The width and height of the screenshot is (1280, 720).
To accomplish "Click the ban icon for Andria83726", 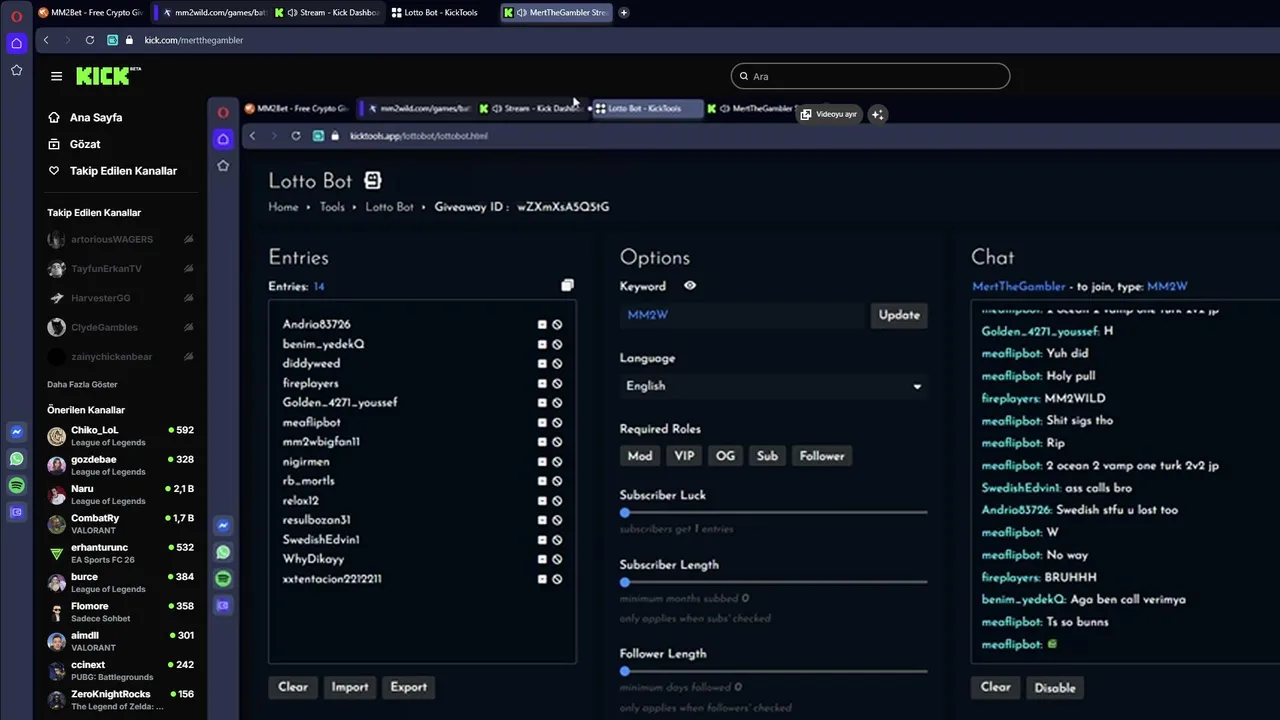I will 557,325.
